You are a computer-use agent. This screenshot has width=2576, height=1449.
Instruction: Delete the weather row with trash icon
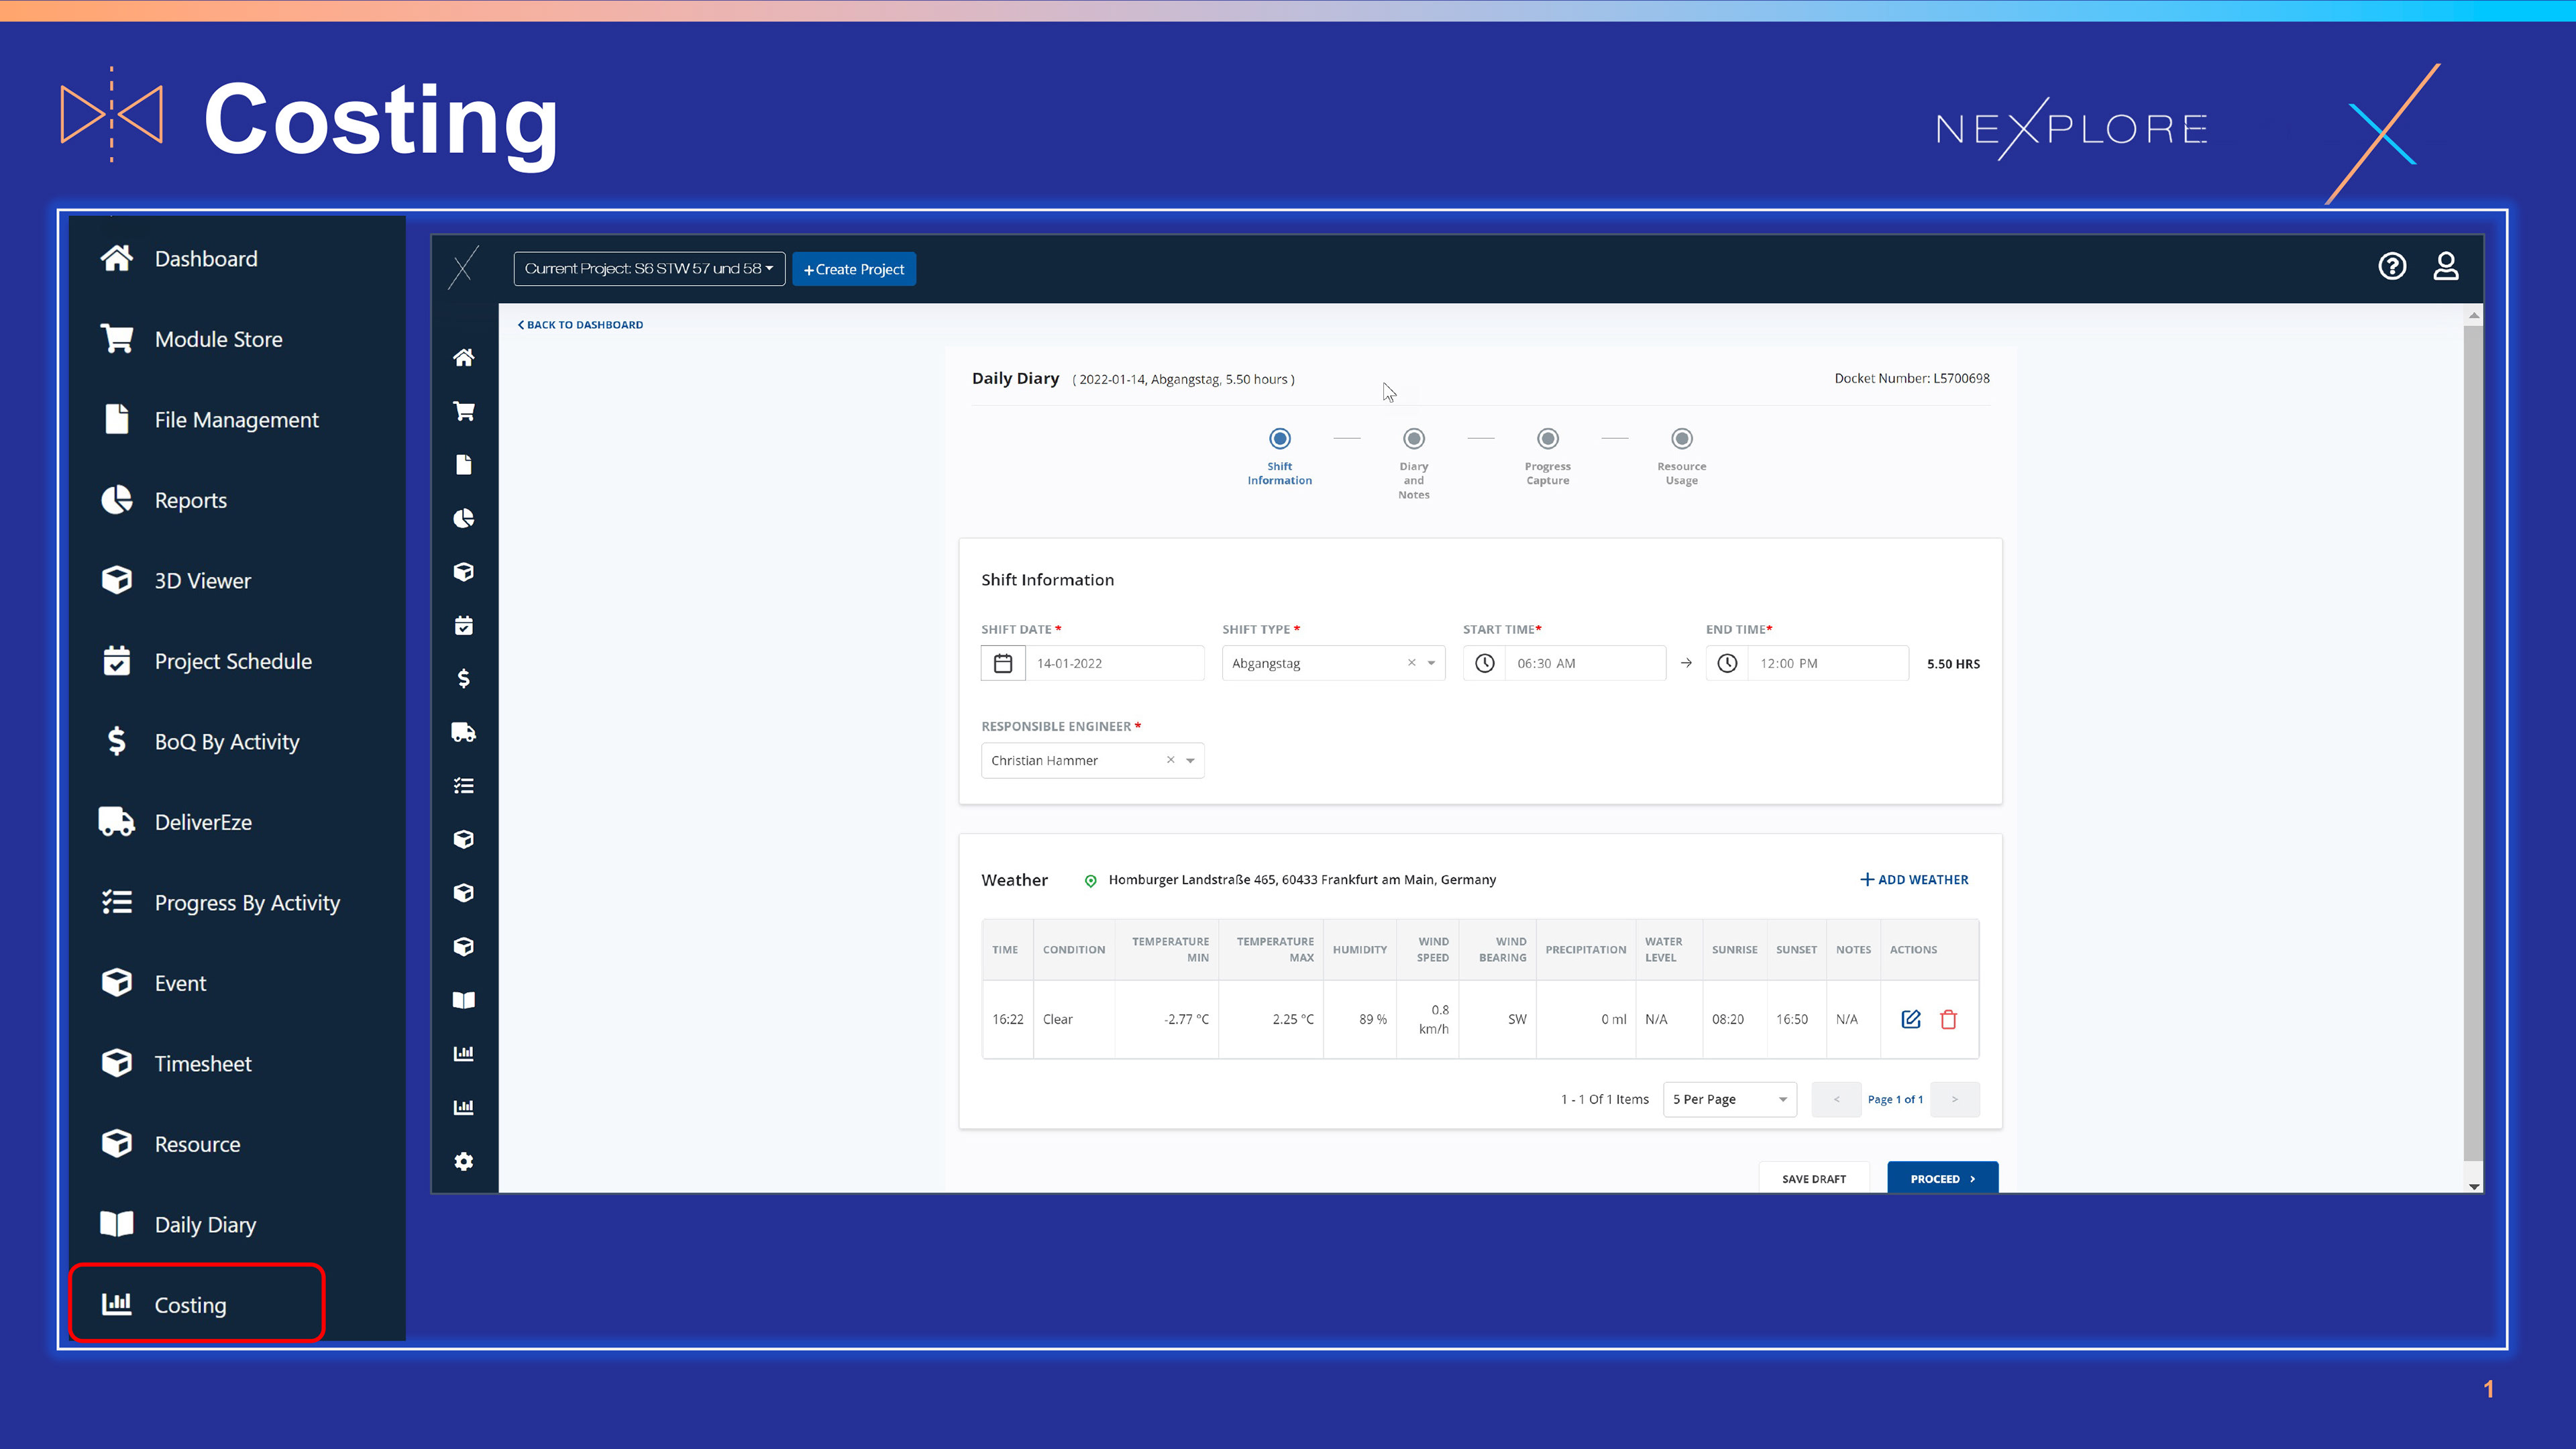tap(1948, 1019)
